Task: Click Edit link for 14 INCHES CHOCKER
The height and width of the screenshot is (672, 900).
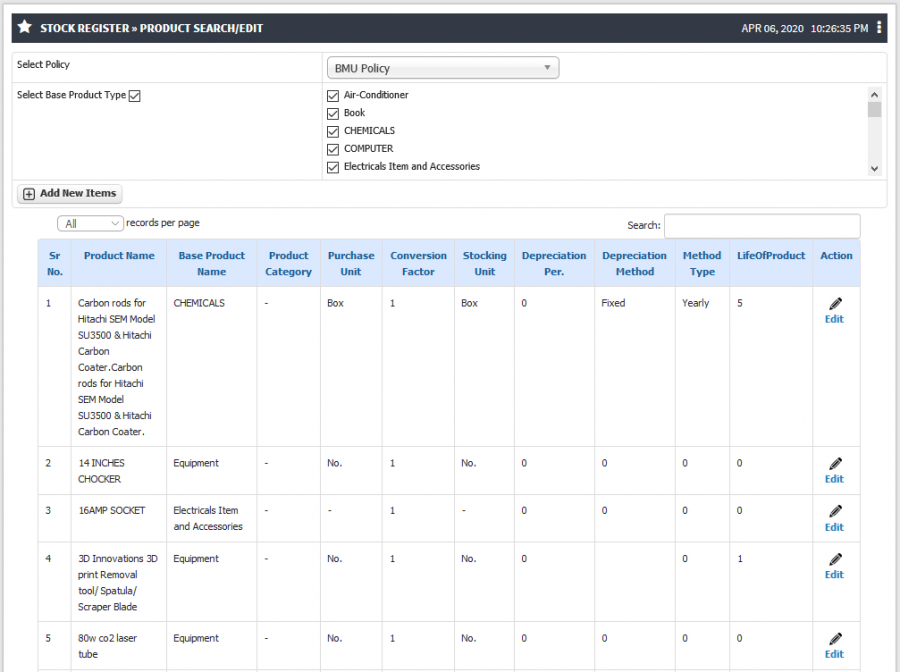Action: (x=834, y=479)
